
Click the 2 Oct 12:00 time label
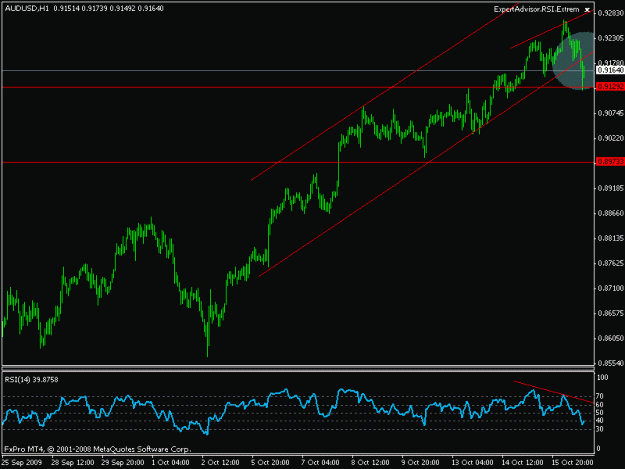click(220, 462)
